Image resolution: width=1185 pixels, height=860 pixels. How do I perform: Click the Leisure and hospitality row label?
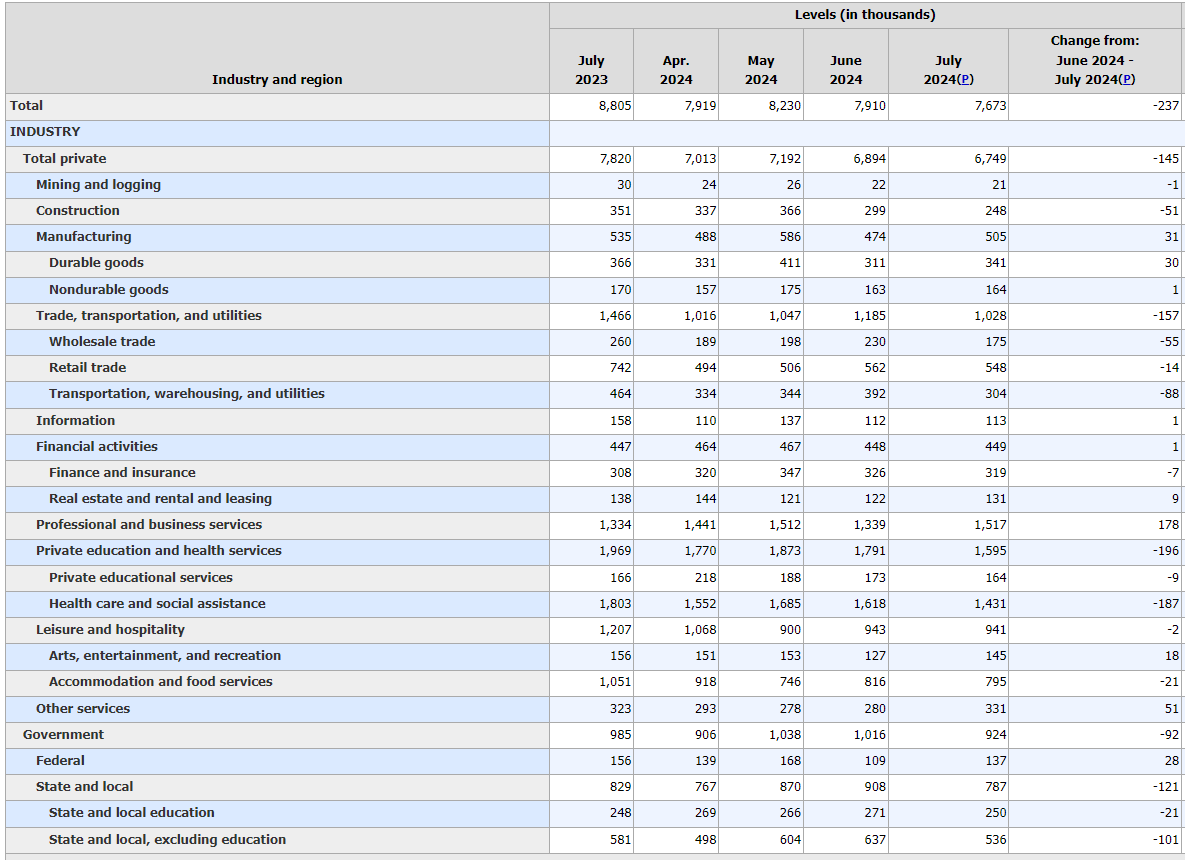tap(110, 630)
